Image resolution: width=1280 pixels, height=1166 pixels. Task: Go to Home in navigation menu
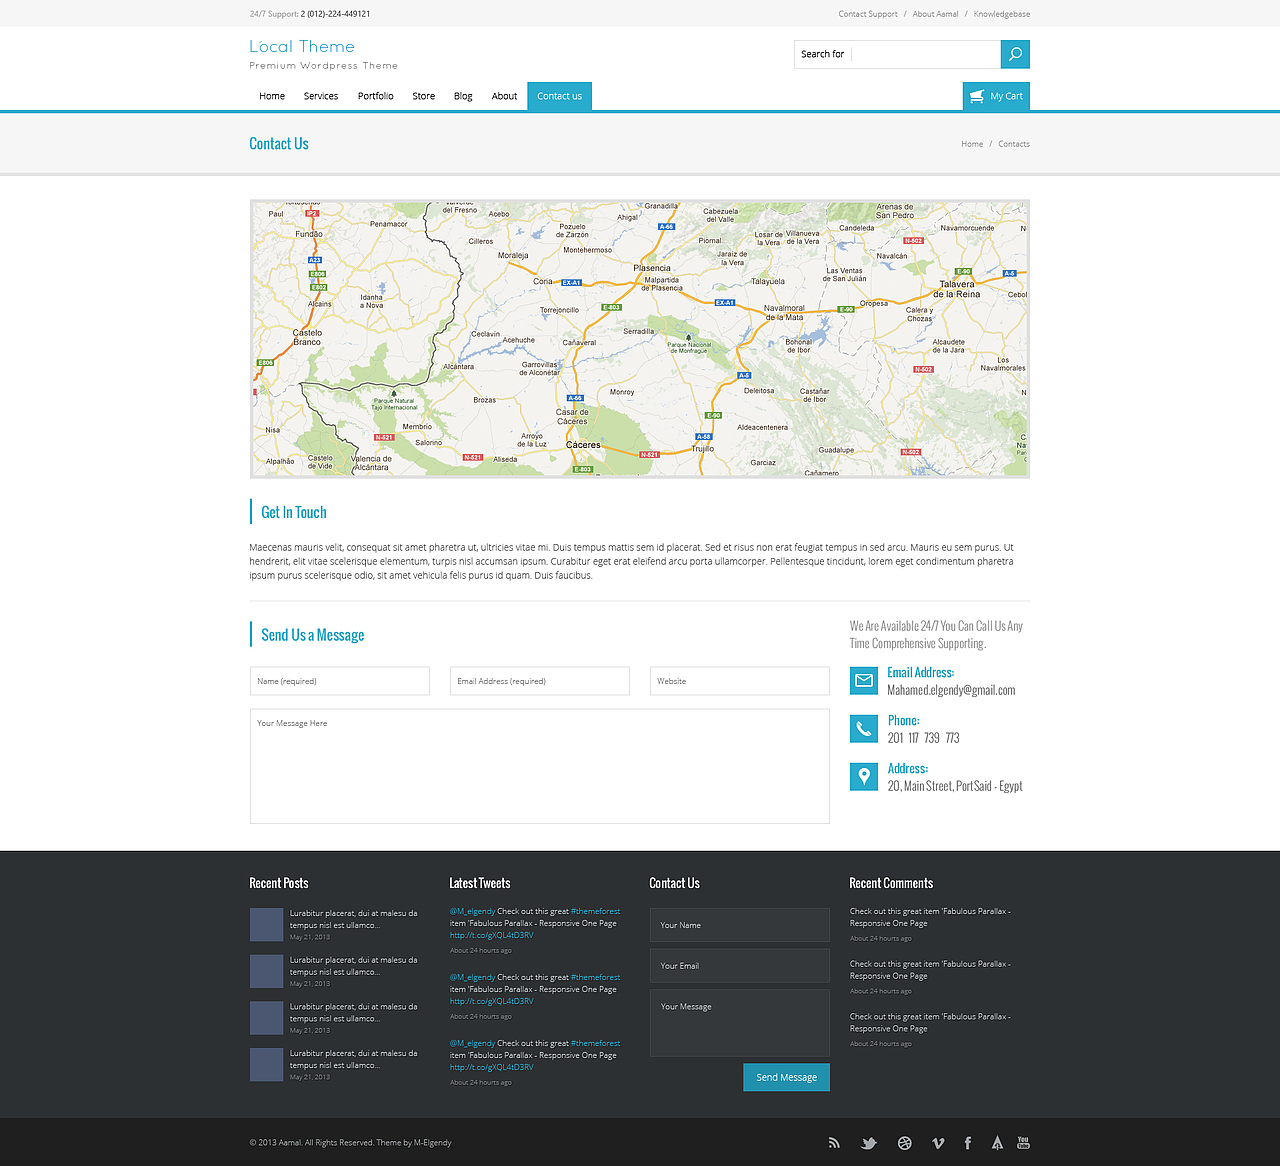[272, 96]
